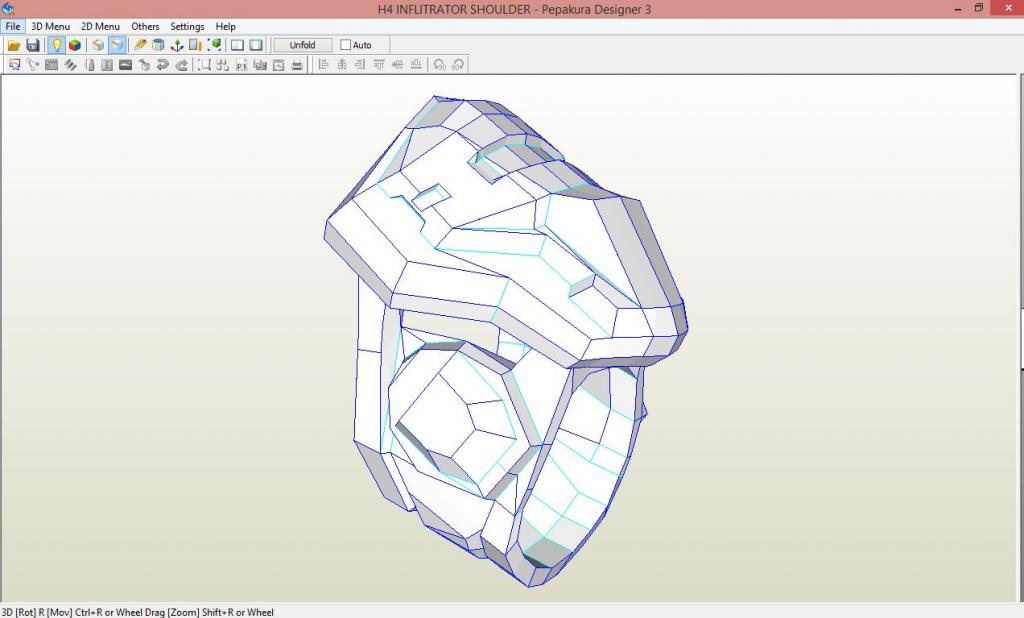Click the rotate left 90 degrees icon
The width and height of the screenshot is (1024, 618).
(x=440, y=65)
